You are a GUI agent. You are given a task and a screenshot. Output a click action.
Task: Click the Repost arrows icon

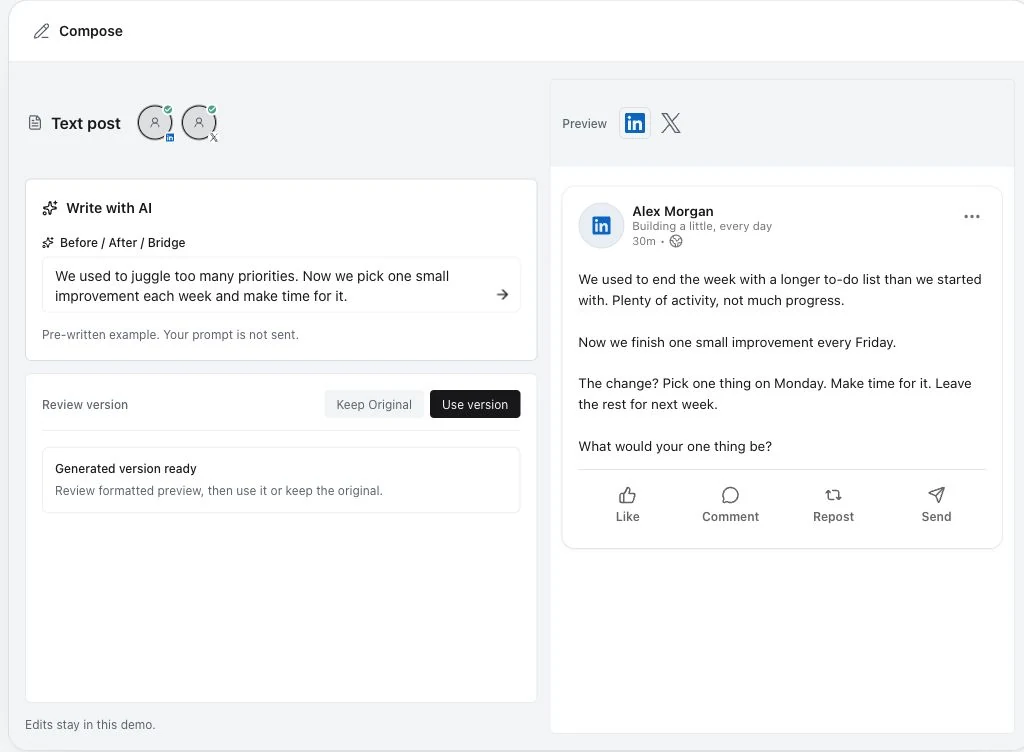coord(833,495)
